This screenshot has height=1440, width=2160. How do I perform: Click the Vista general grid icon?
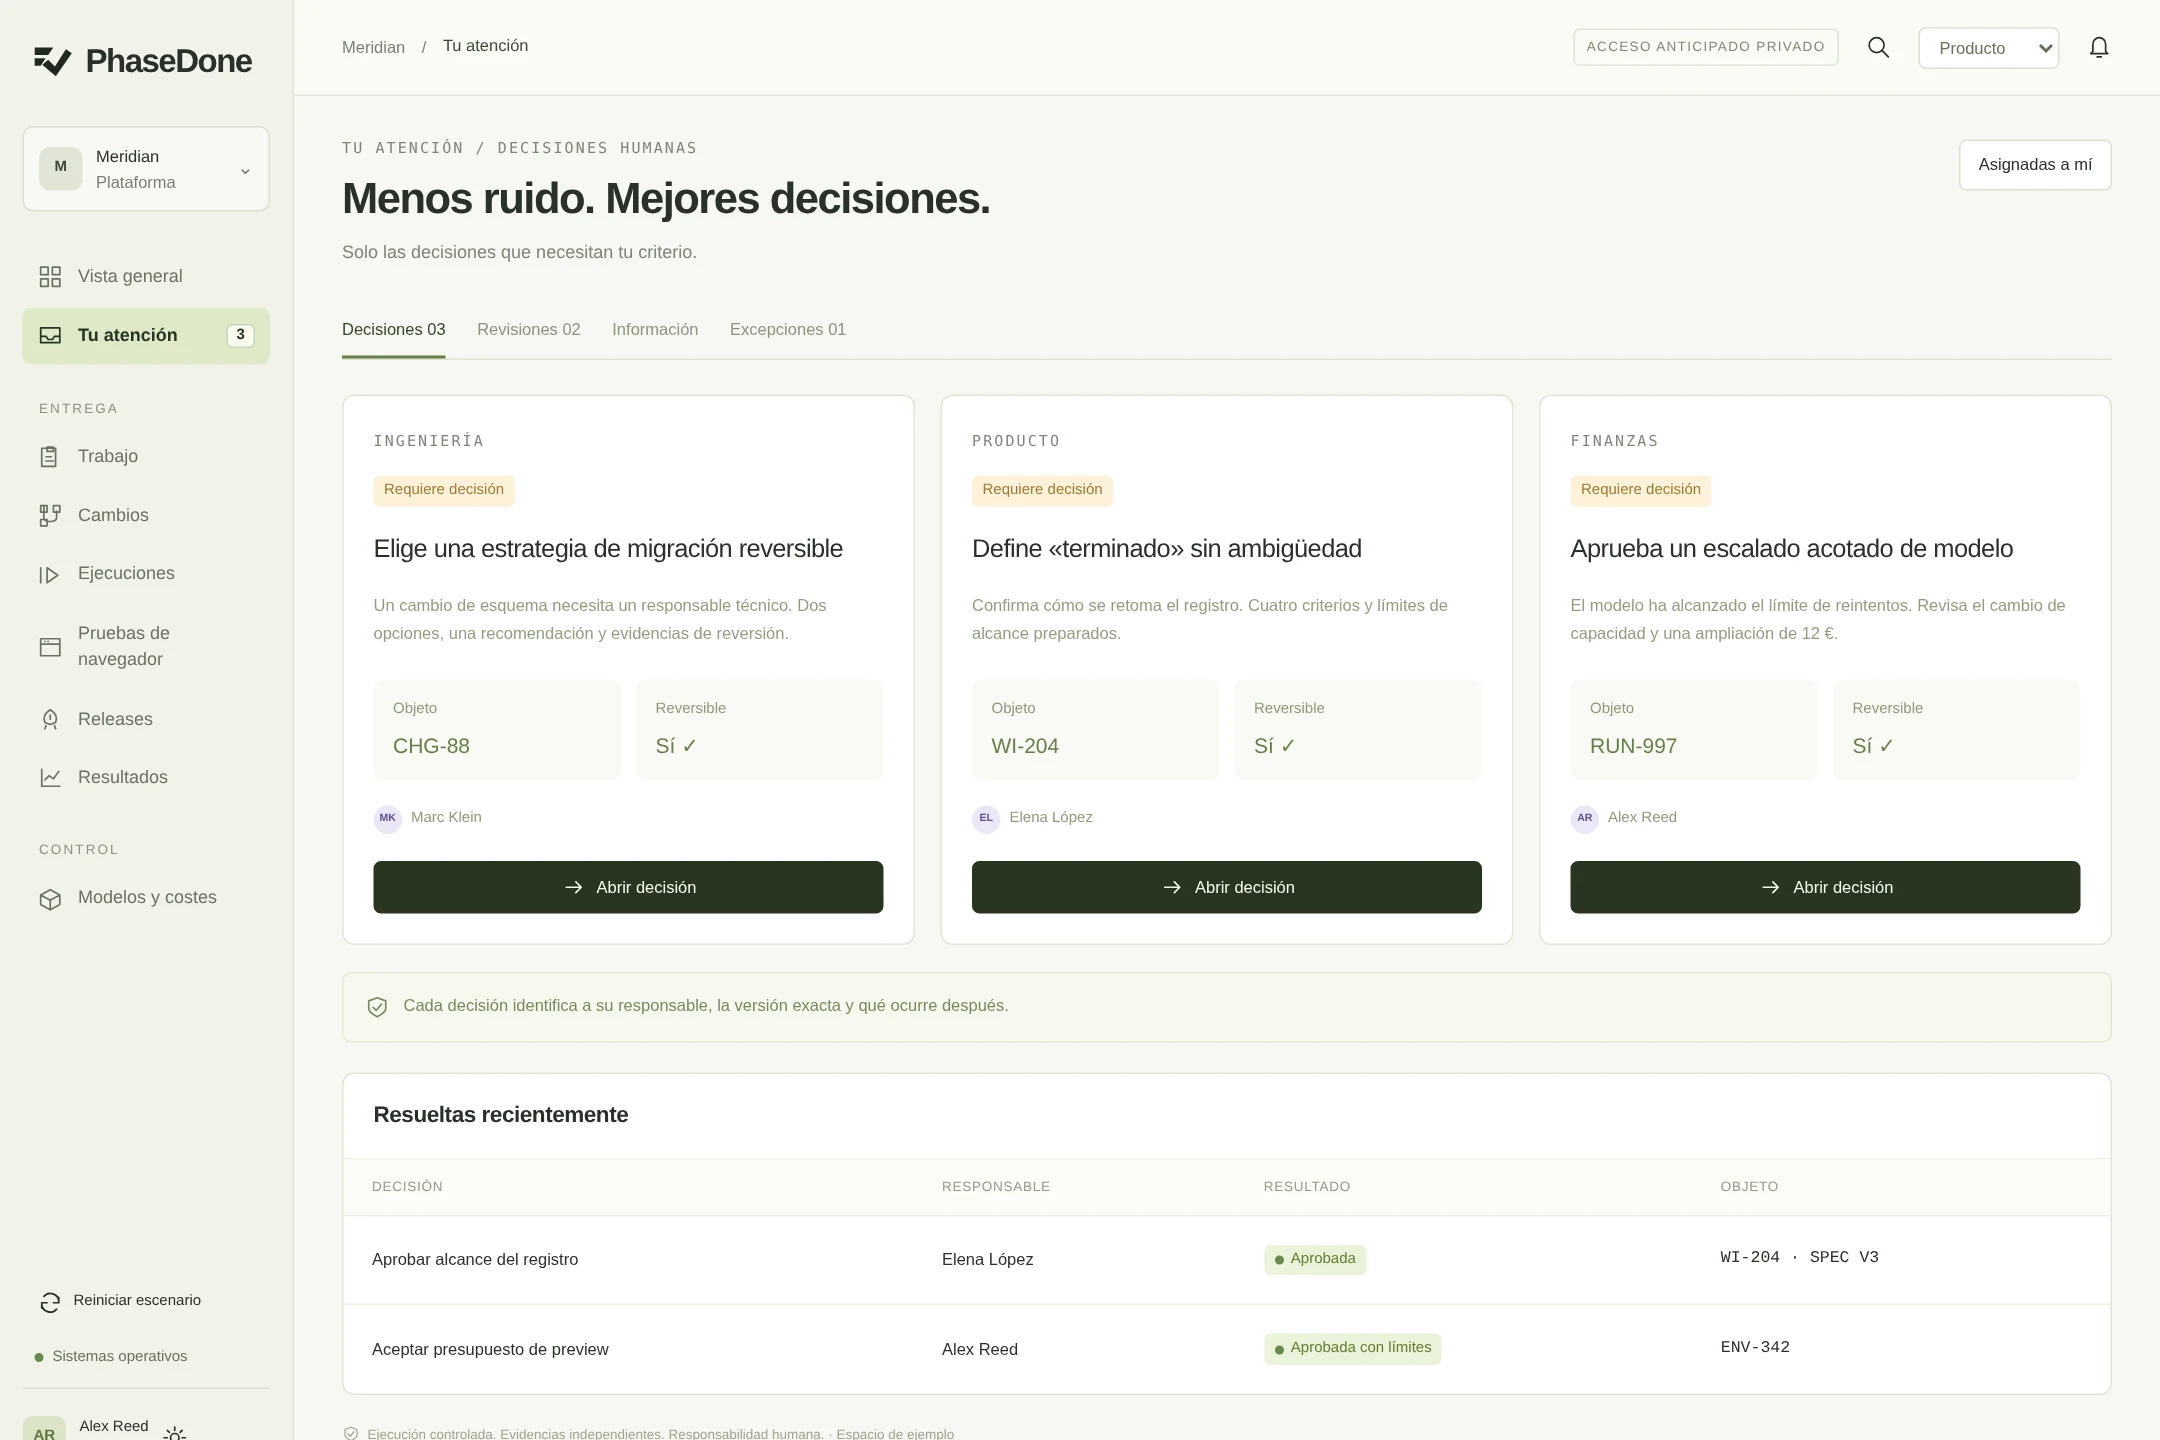tap(50, 276)
